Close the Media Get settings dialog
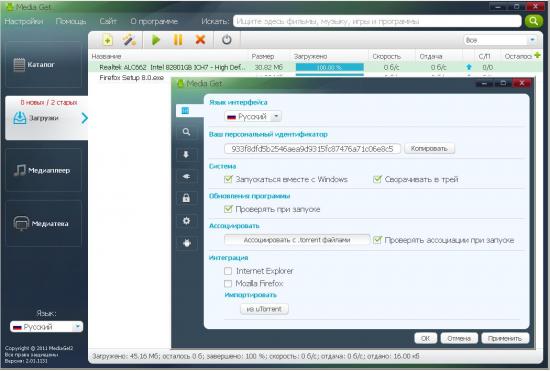Screen dimensions: 550x371 pos(522,83)
